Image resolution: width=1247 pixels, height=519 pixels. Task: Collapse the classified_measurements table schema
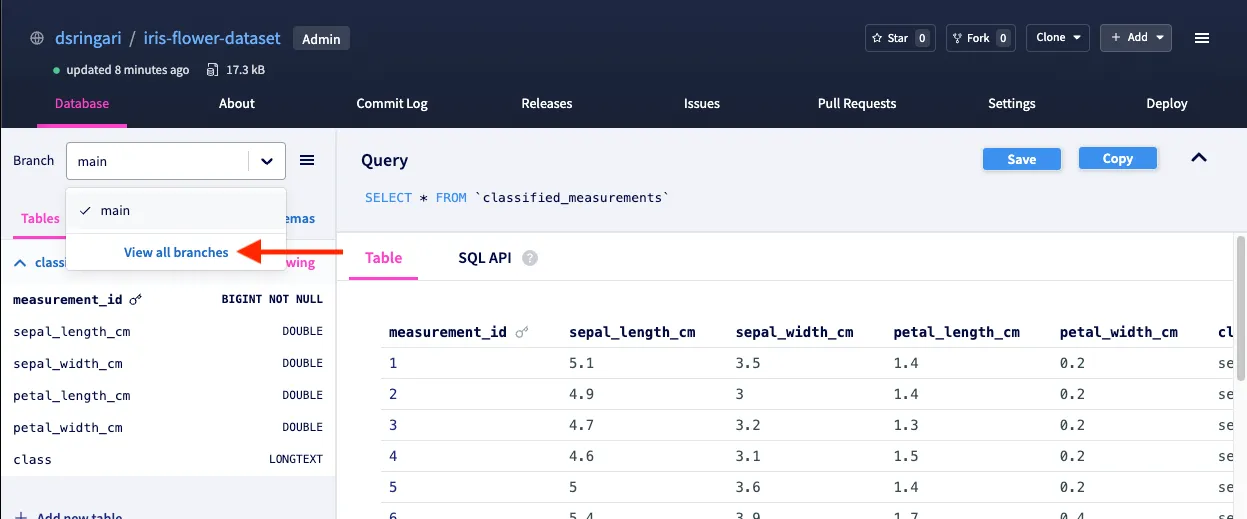click(19, 263)
